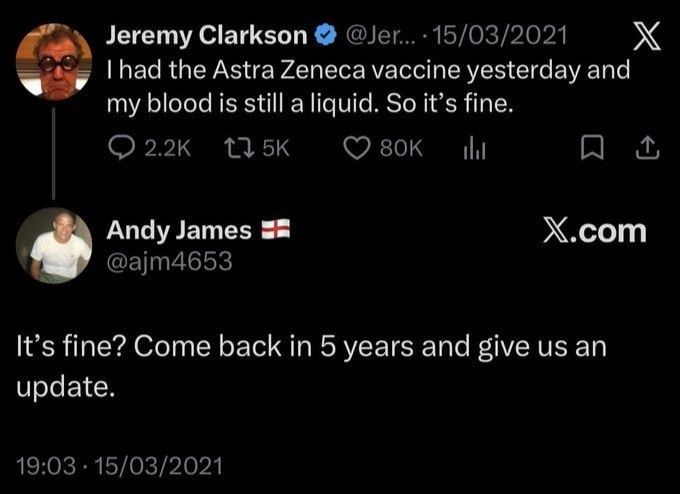Screen dimensions: 680x494
Task: Click the 19:03 · 15/03/2021 timestamp
Action: tap(119, 466)
